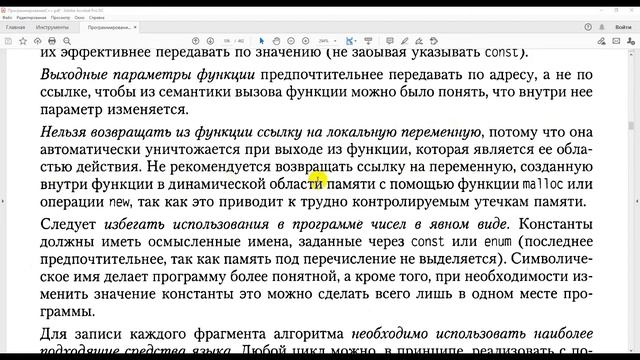Go to previous page arrow
The height and width of the screenshot is (360, 640).
196,41
